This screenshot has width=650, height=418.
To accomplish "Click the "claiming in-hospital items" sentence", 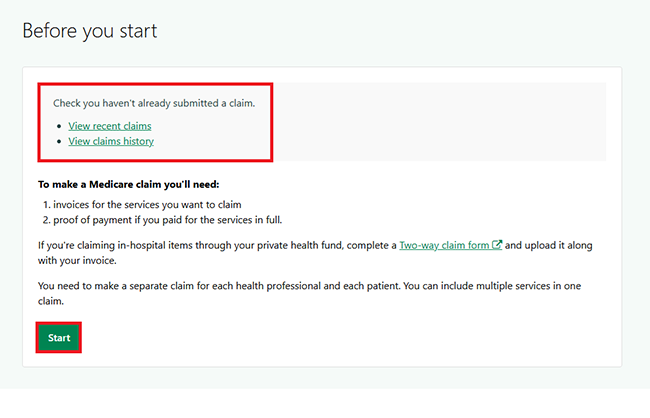I will [x=150, y=245].
